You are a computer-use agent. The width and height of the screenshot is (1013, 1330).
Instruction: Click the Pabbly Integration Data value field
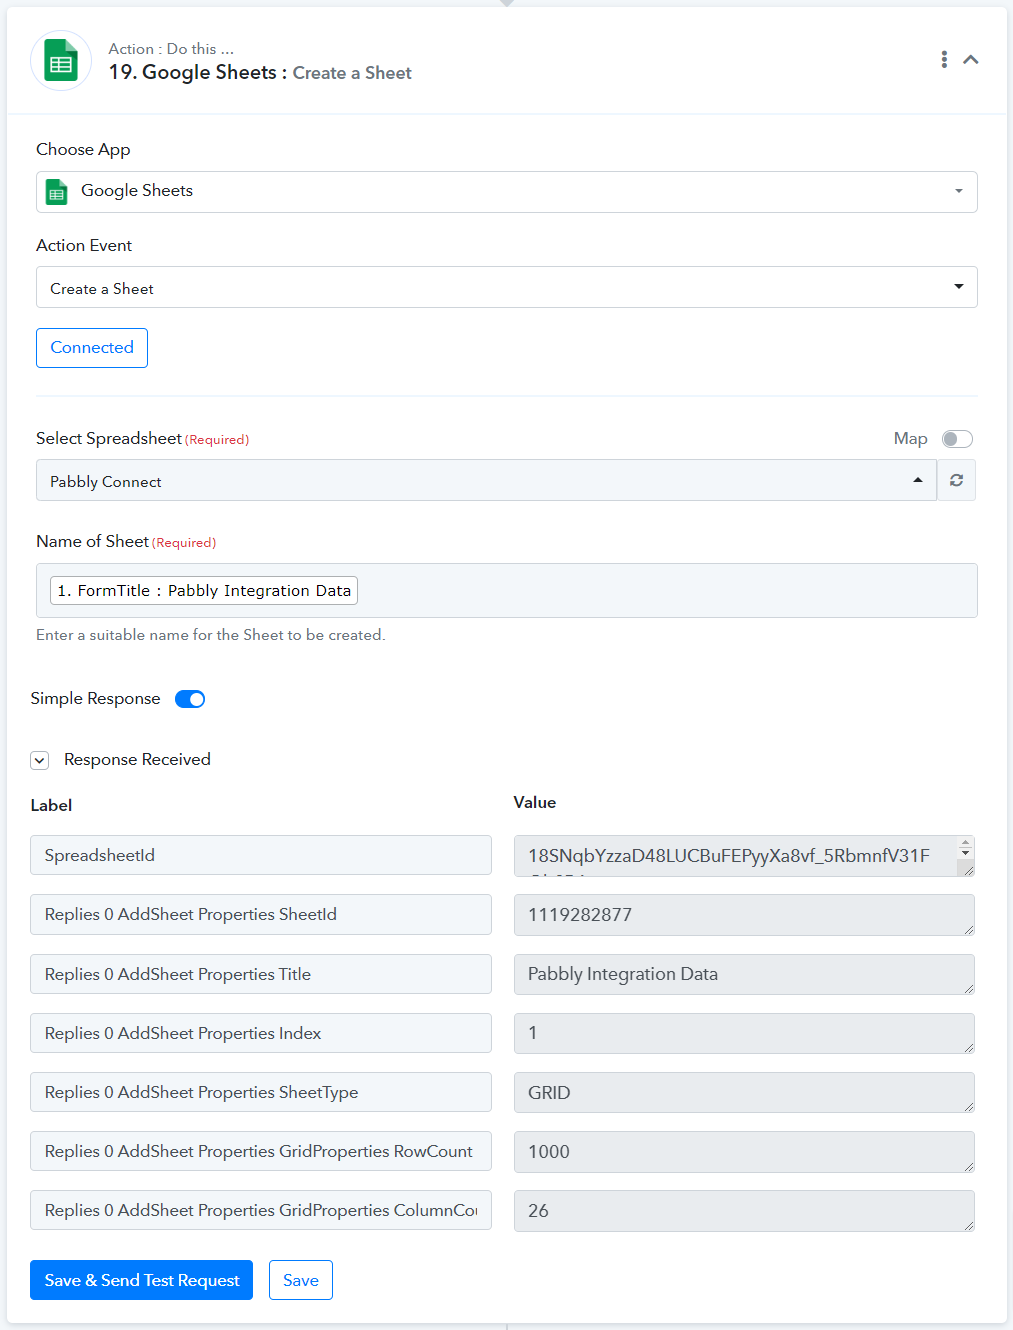click(744, 974)
